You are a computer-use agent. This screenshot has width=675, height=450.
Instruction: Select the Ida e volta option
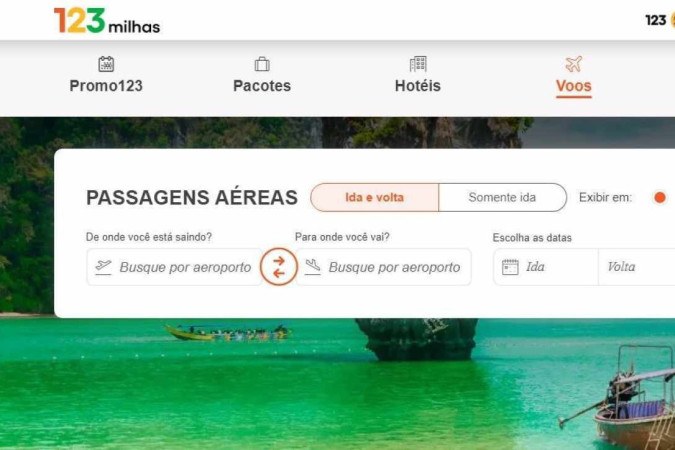[x=375, y=197]
